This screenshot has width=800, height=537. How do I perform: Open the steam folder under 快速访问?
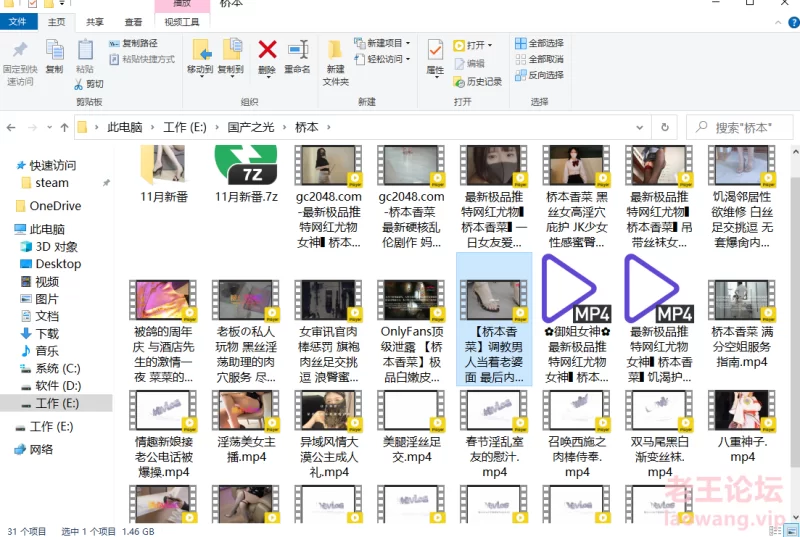tap(45, 183)
